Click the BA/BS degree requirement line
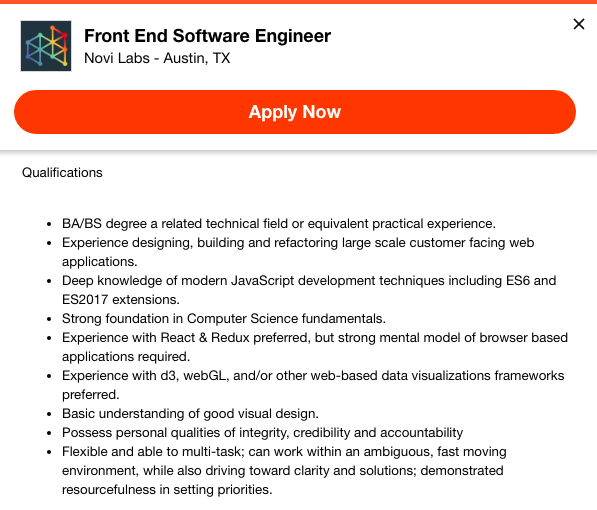 coord(279,224)
